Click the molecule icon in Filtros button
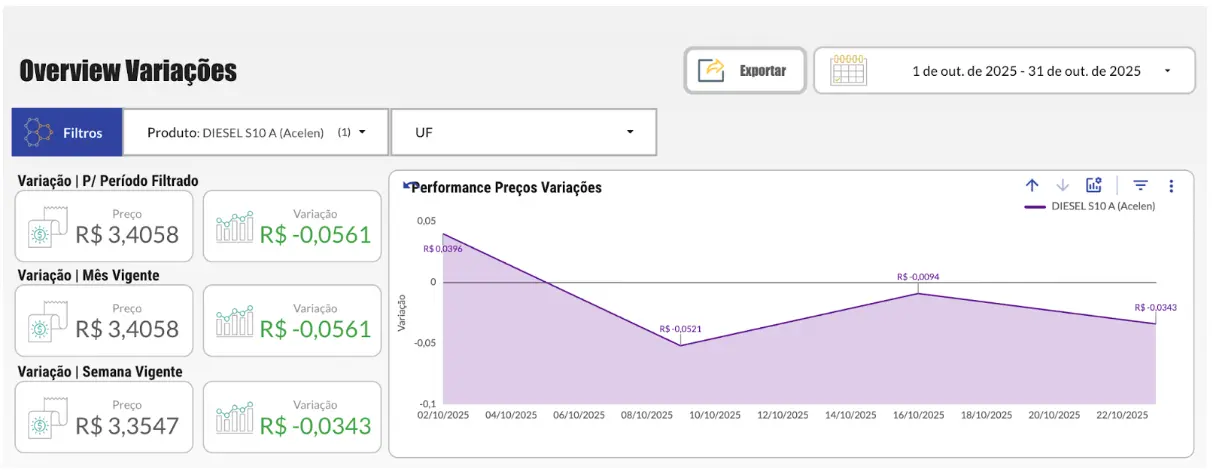The height and width of the screenshot is (476, 1212). pyautogui.click(x=38, y=132)
